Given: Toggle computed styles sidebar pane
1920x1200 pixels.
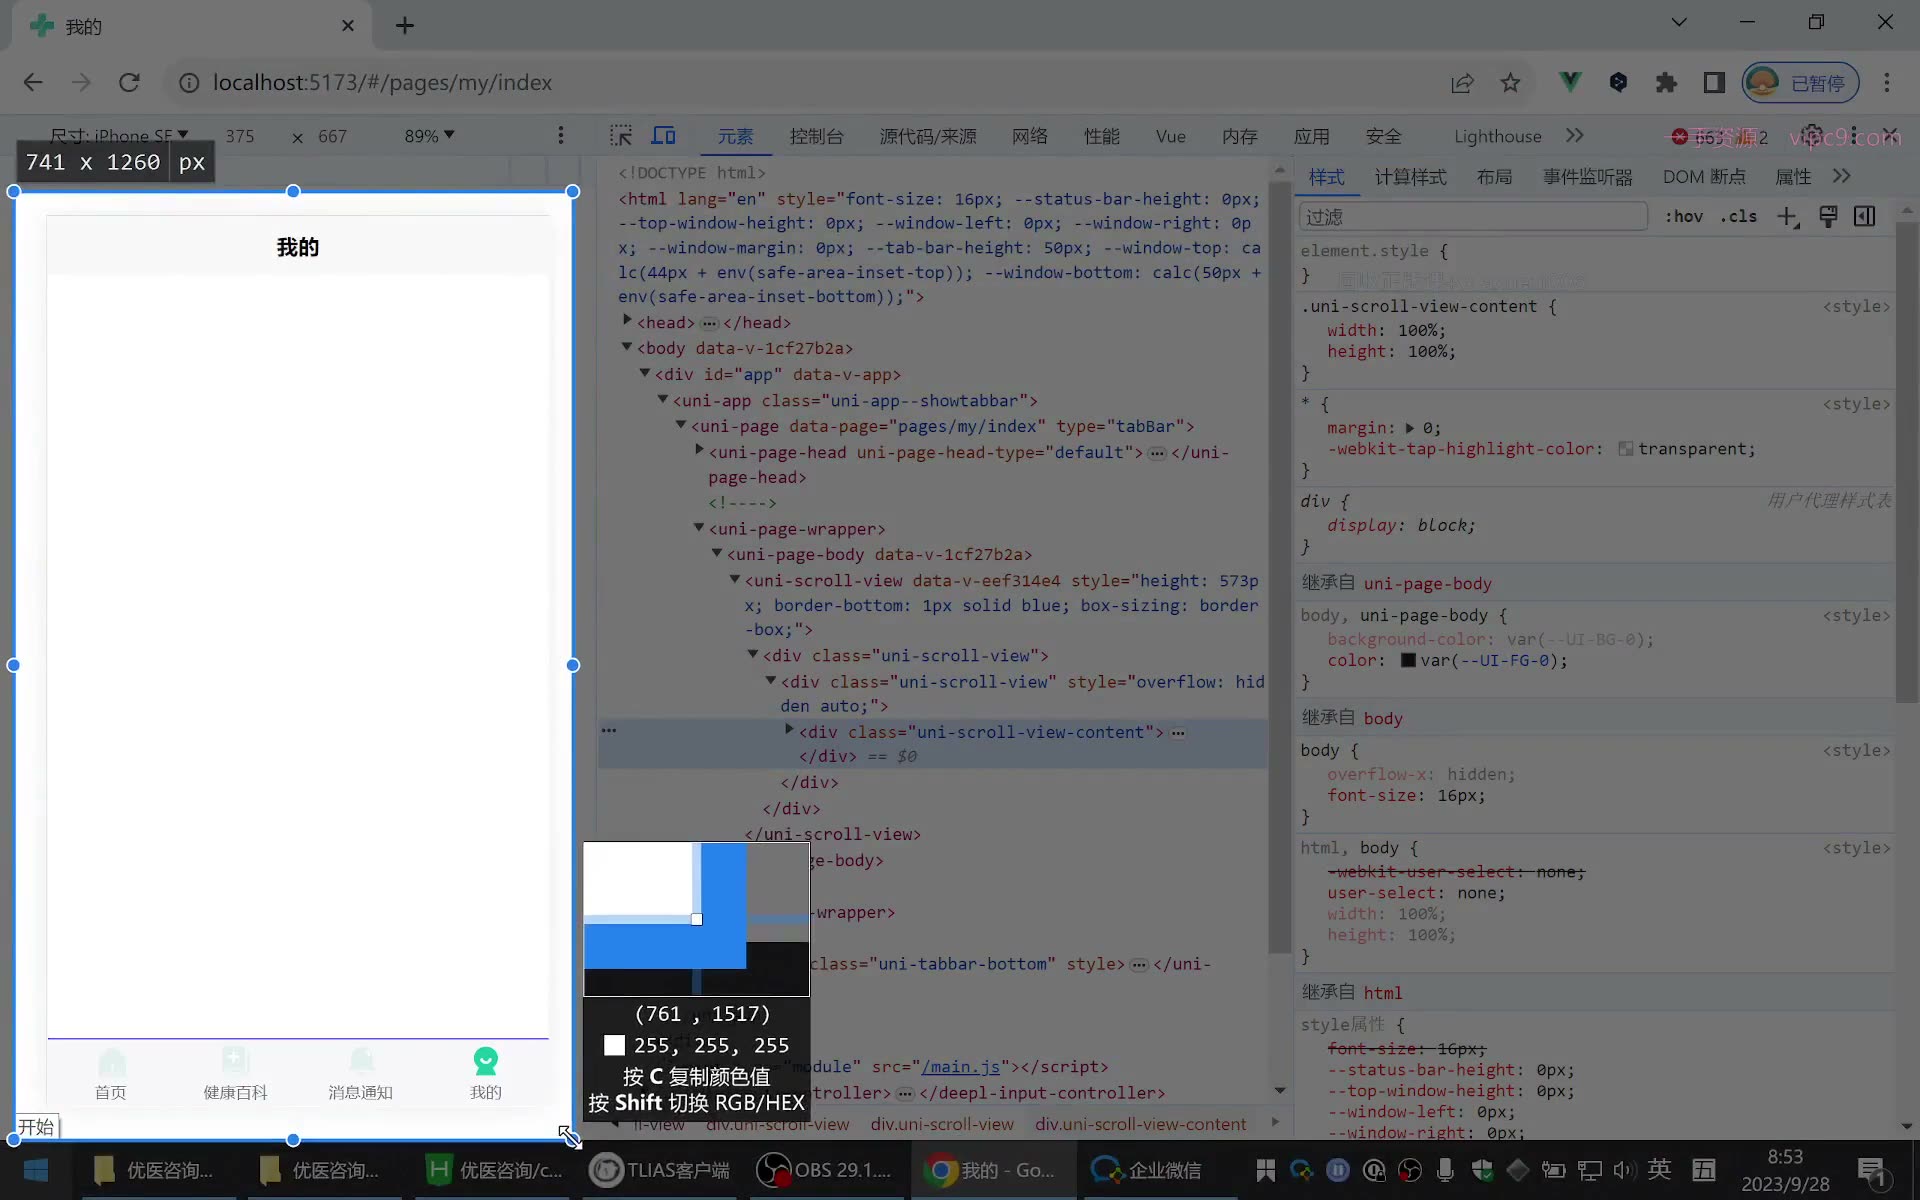Looking at the screenshot, I should coord(1865,217).
